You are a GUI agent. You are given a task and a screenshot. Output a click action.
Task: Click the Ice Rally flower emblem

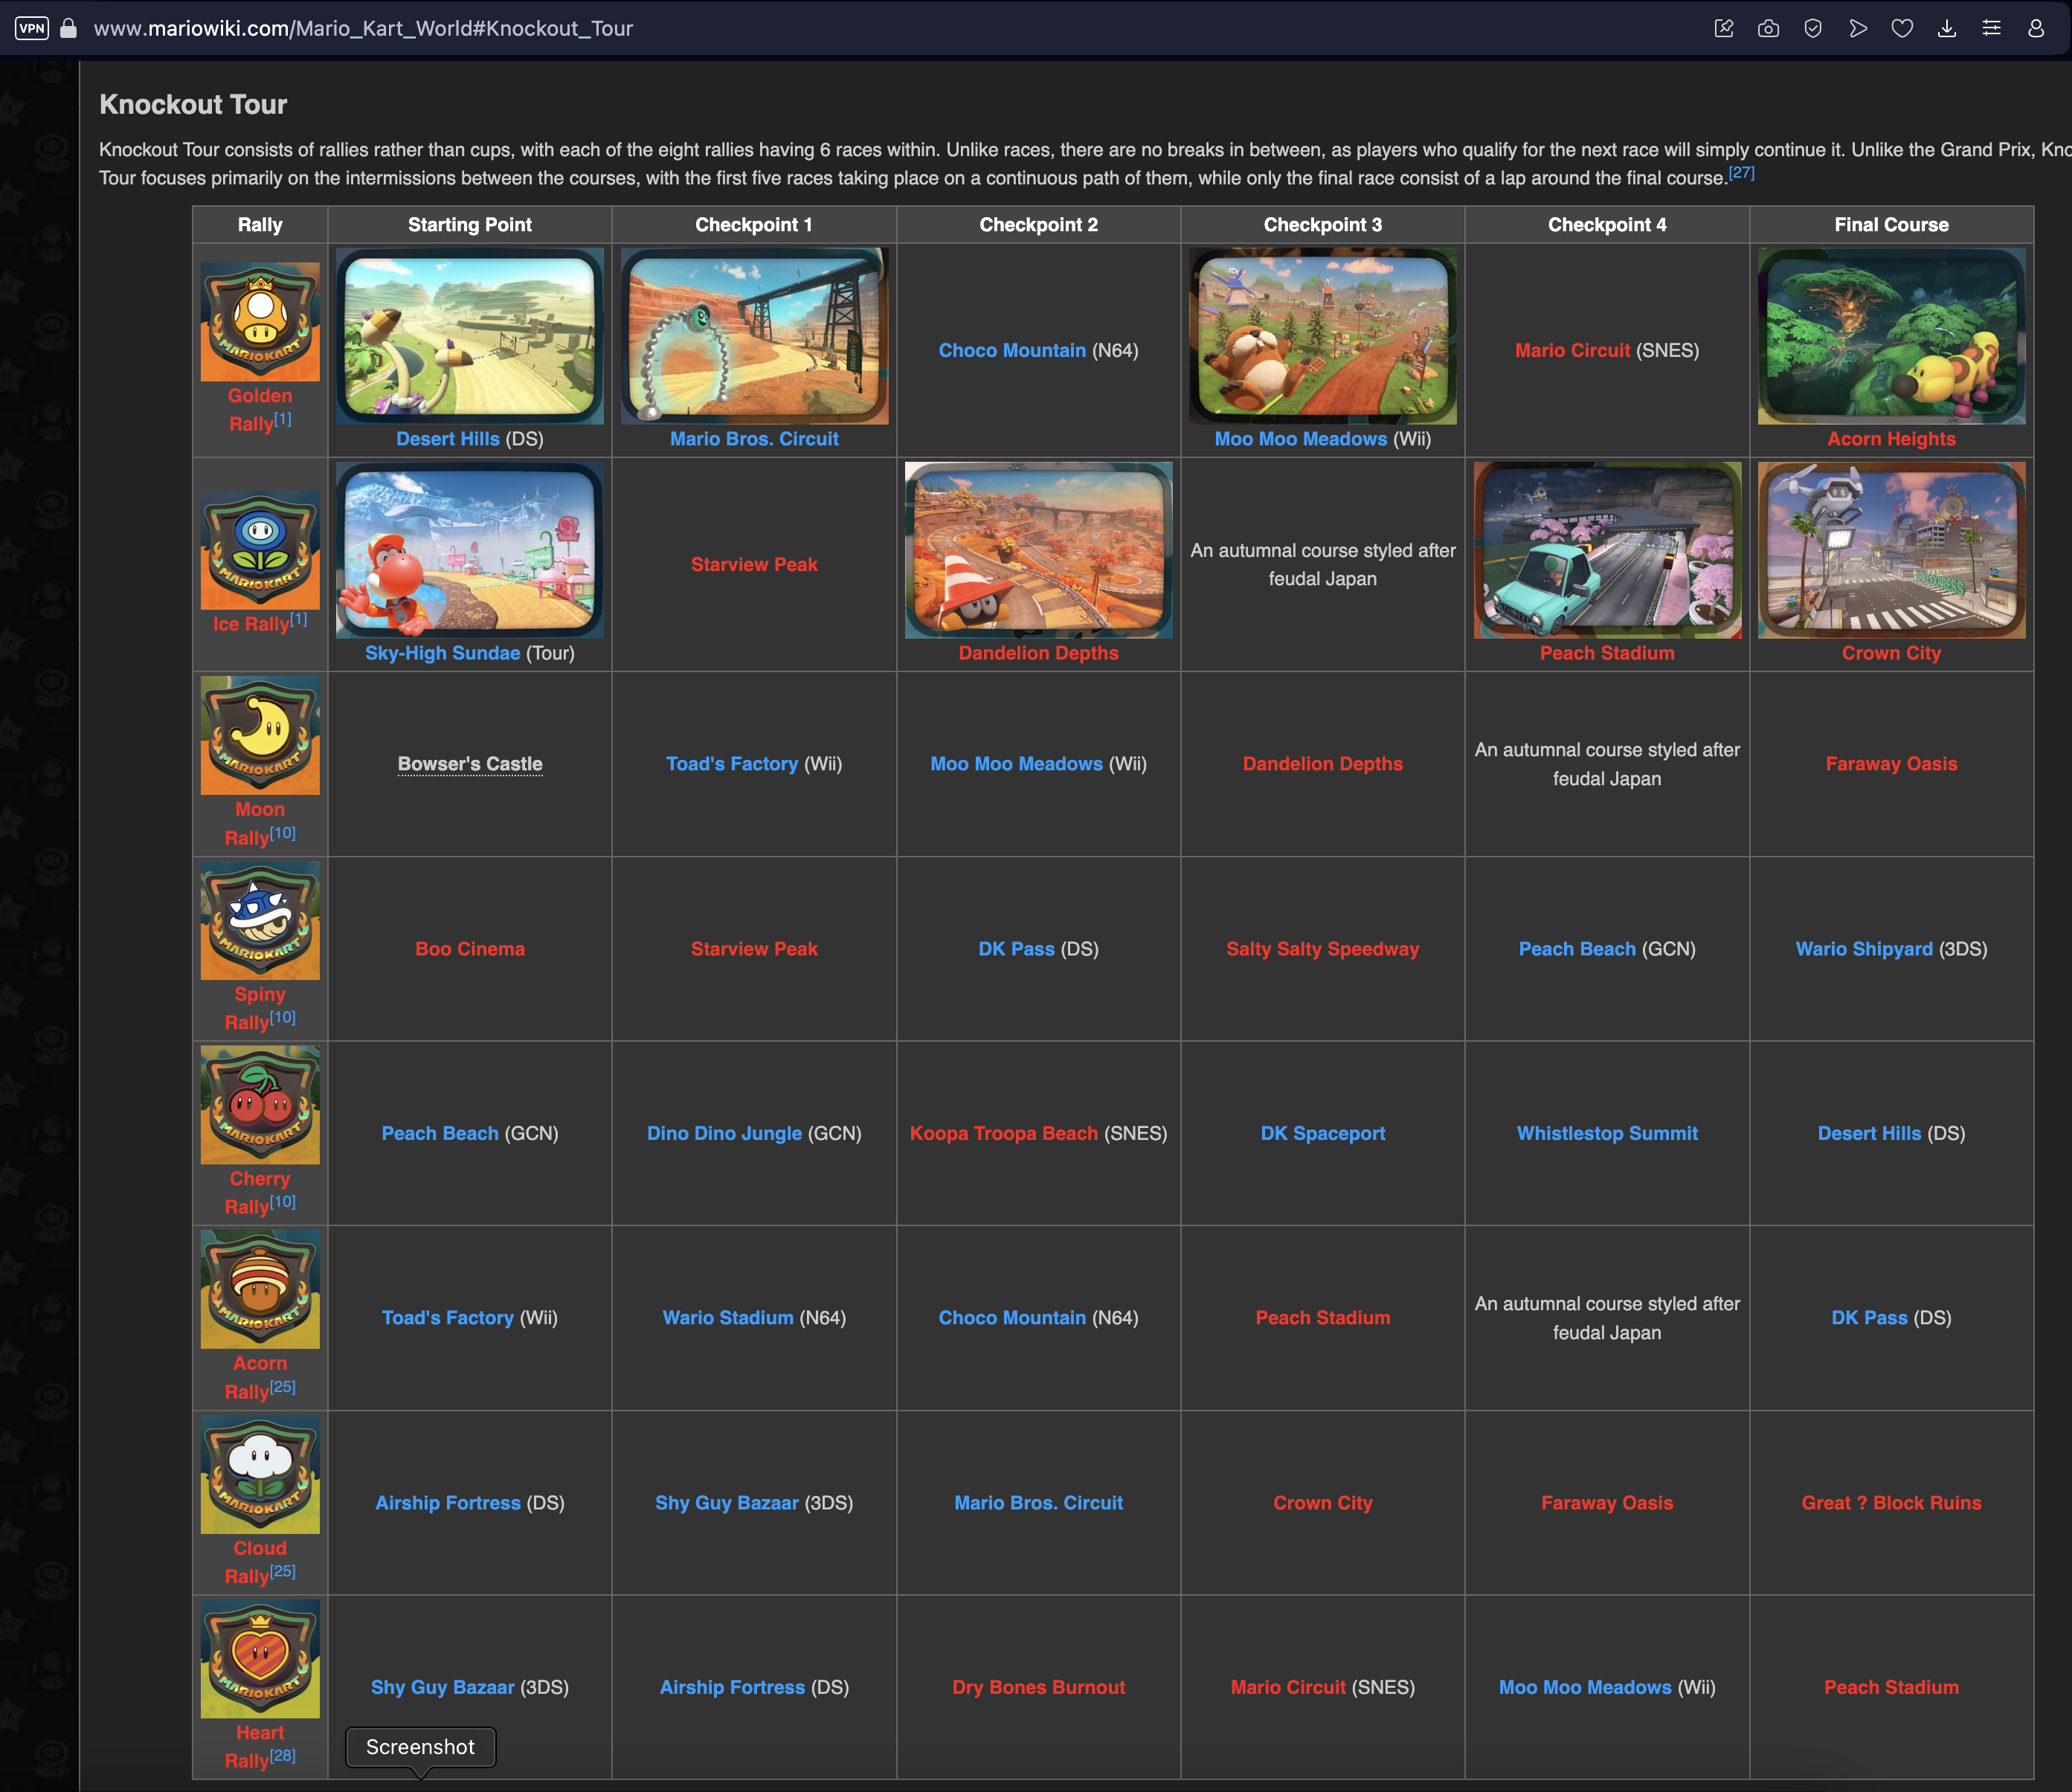coord(260,550)
